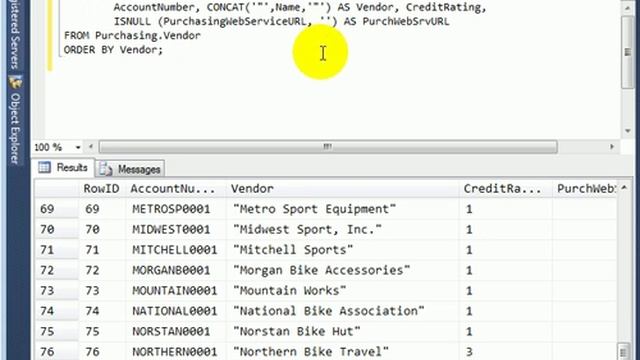This screenshot has width=640, height=360.
Task: Select the CreditRa... column header
Action: [x=506, y=189]
